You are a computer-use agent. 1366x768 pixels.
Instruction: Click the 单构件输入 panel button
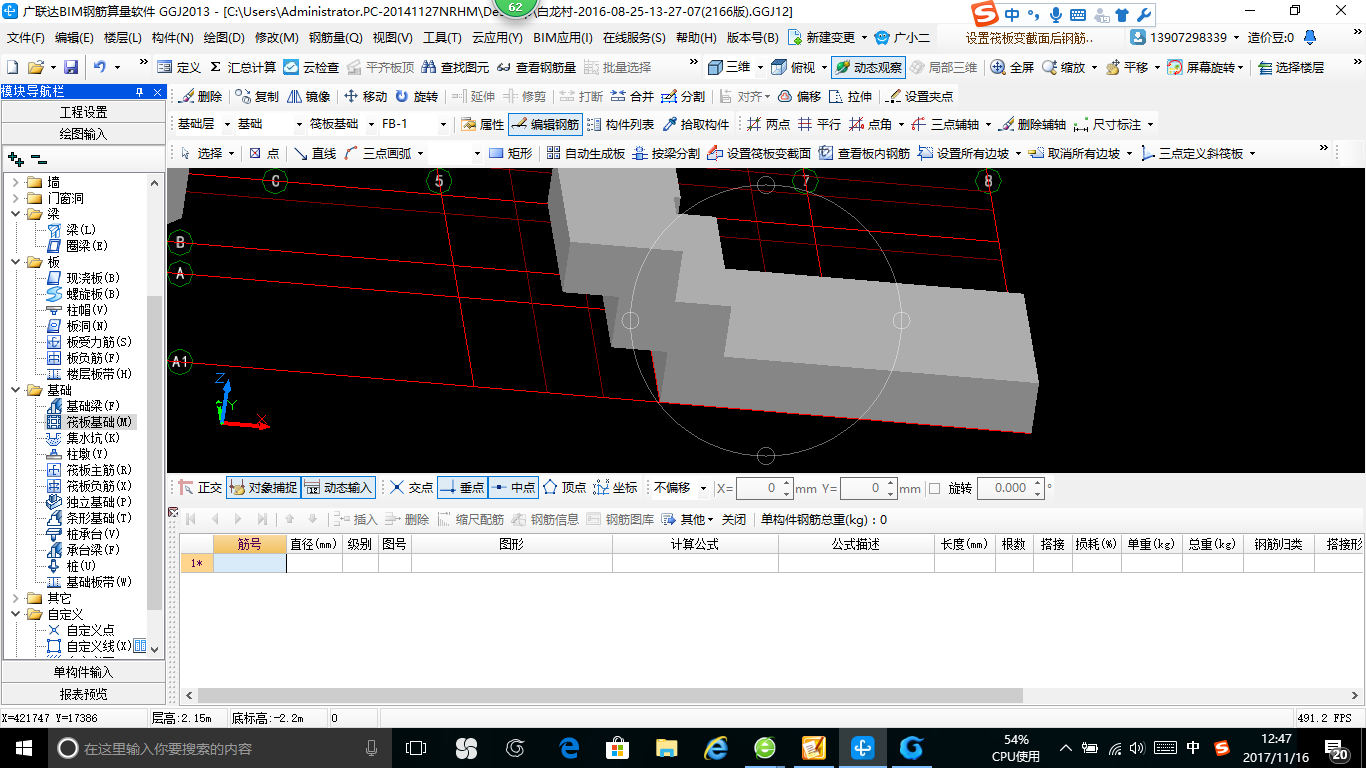pyautogui.click(x=83, y=672)
